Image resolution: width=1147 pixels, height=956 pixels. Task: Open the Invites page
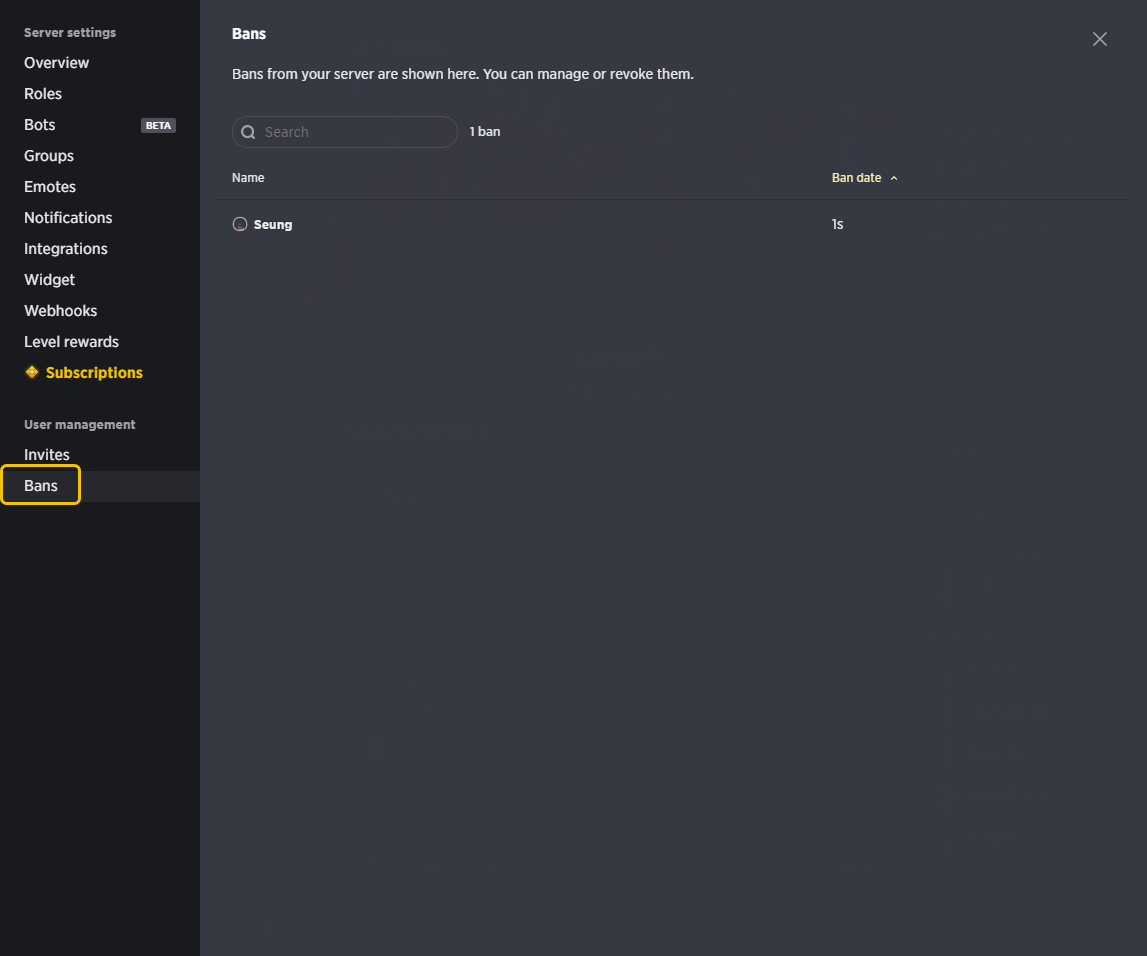pyautogui.click(x=47, y=455)
